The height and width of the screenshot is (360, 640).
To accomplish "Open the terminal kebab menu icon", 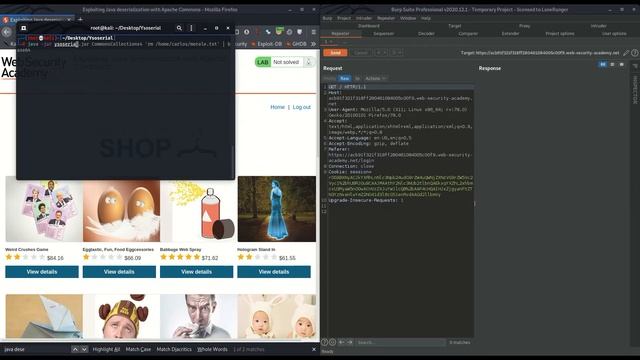I will point(191,28).
